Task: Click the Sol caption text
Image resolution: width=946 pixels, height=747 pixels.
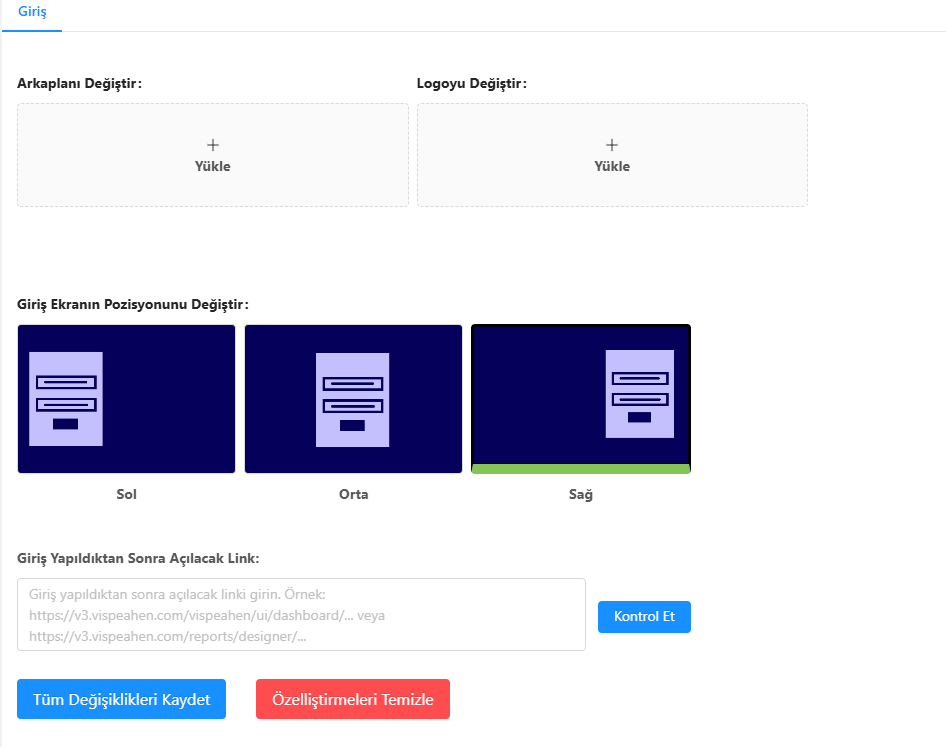Action: click(126, 494)
